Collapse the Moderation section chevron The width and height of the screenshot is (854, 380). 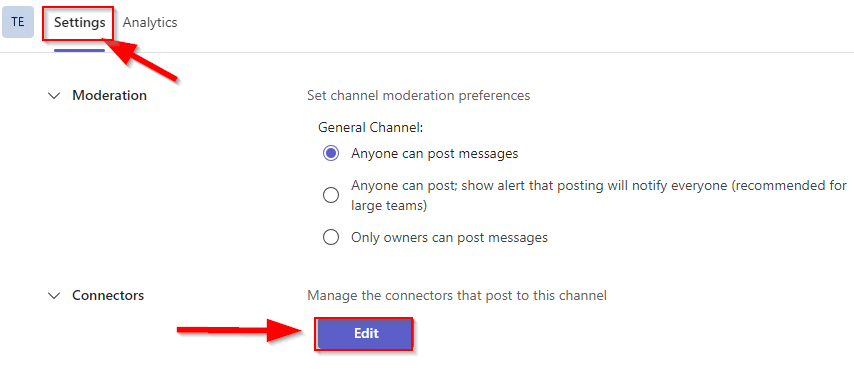[x=54, y=96]
